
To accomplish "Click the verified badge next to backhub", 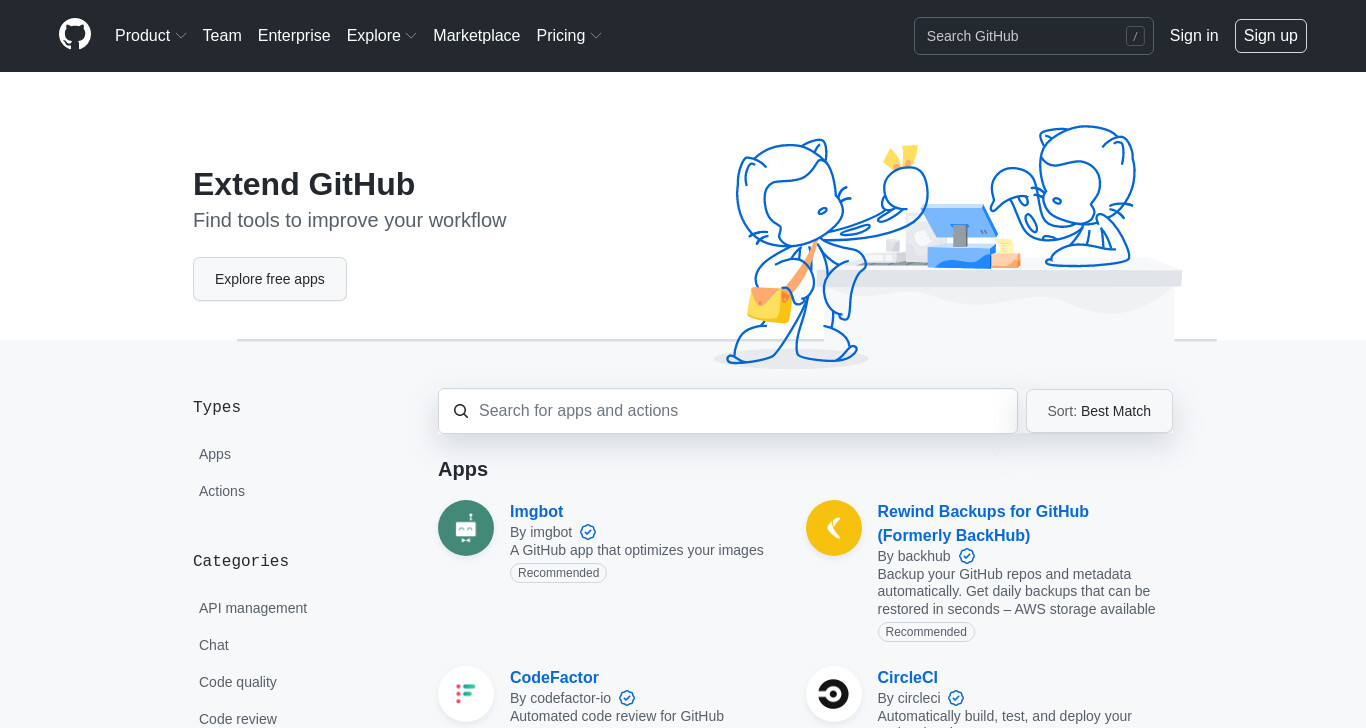I will click(967, 556).
